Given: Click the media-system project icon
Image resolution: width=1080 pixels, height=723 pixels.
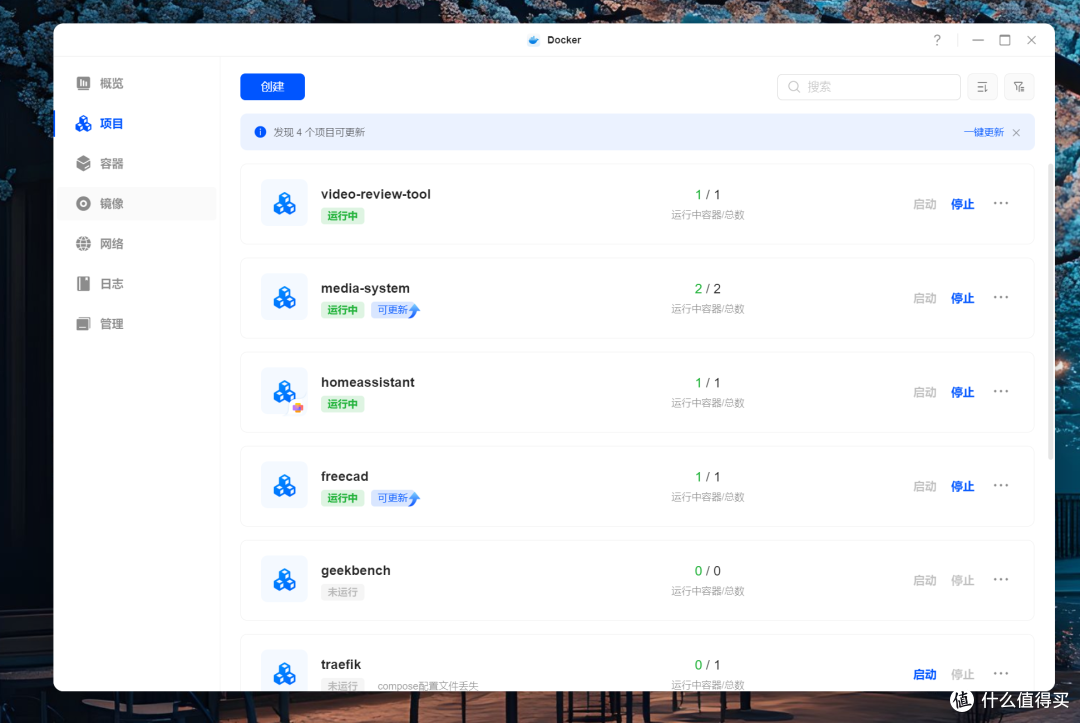Looking at the screenshot, I should click(x=284, y=297).
